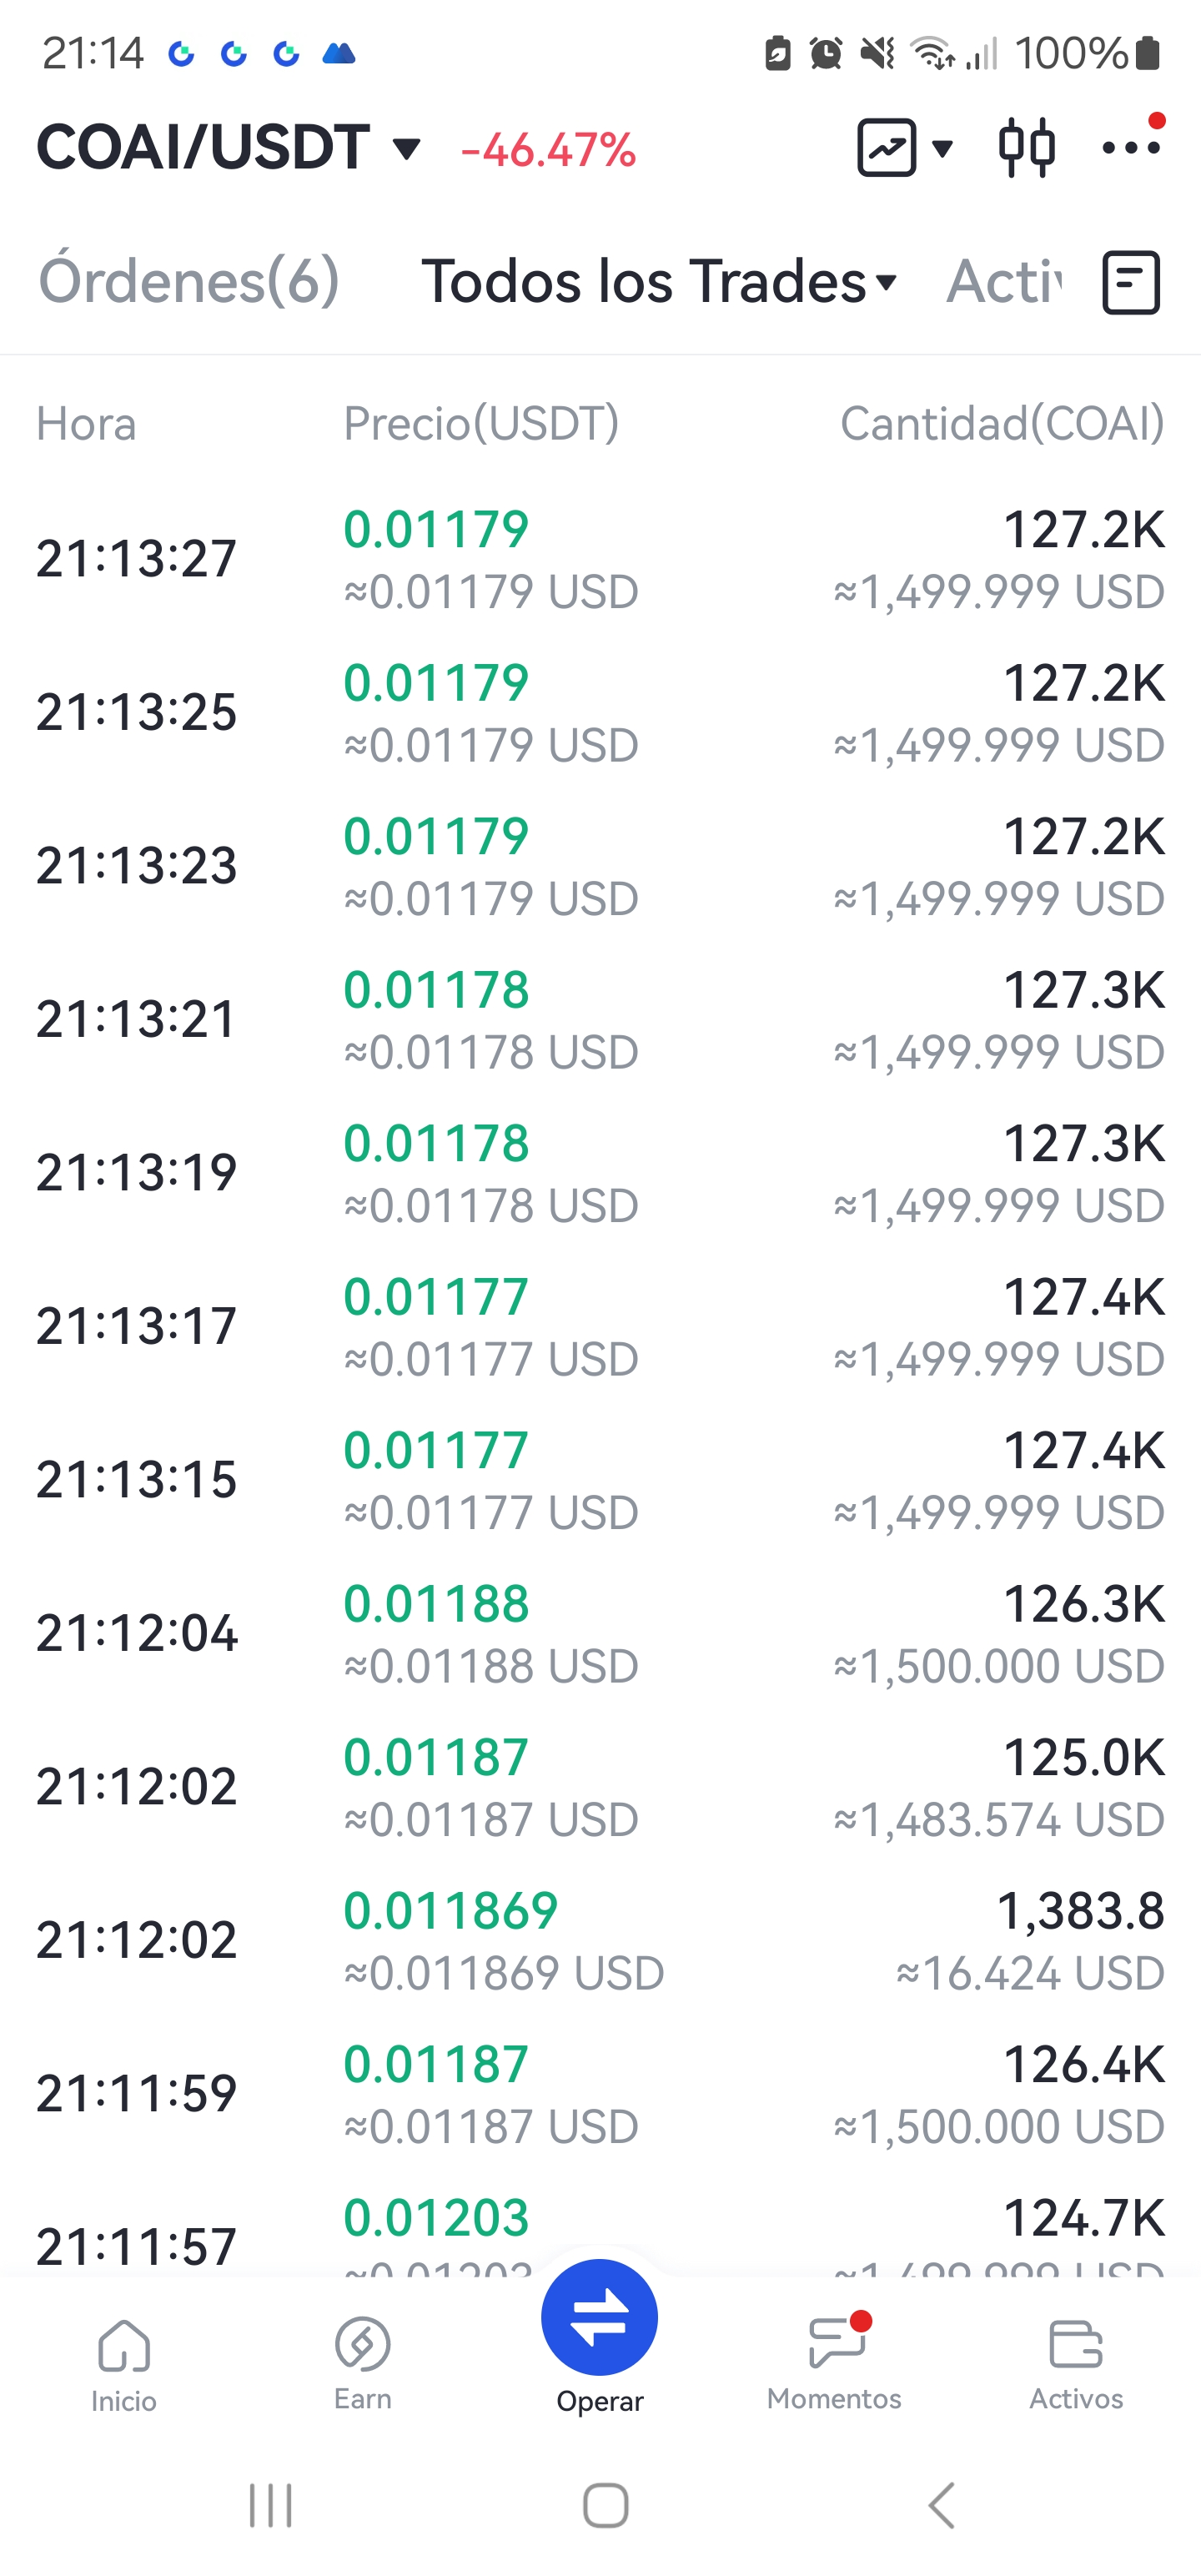Open the three-dot more options menu
Screen dimensions: 1201x2576
pyautogui.click(x=1132, y=146)
